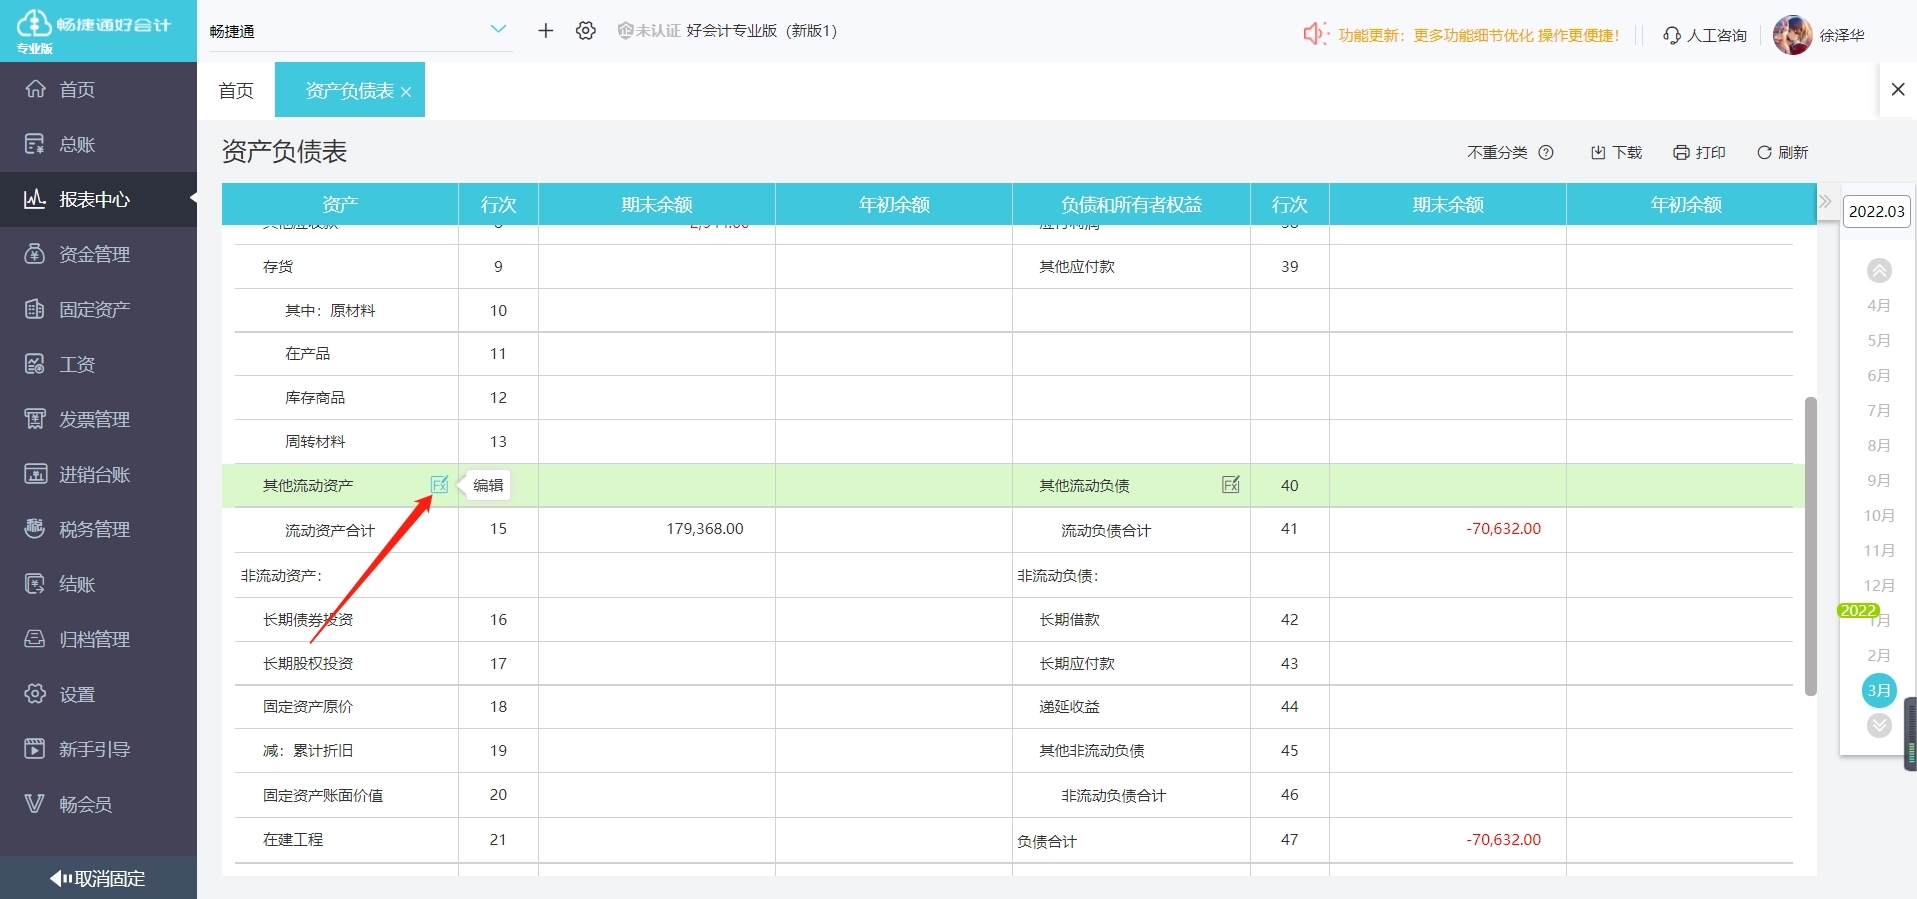Select 12月 in the month list
The height and width of the screenshot is (899, 1917).
click(x=1879, y=585)
